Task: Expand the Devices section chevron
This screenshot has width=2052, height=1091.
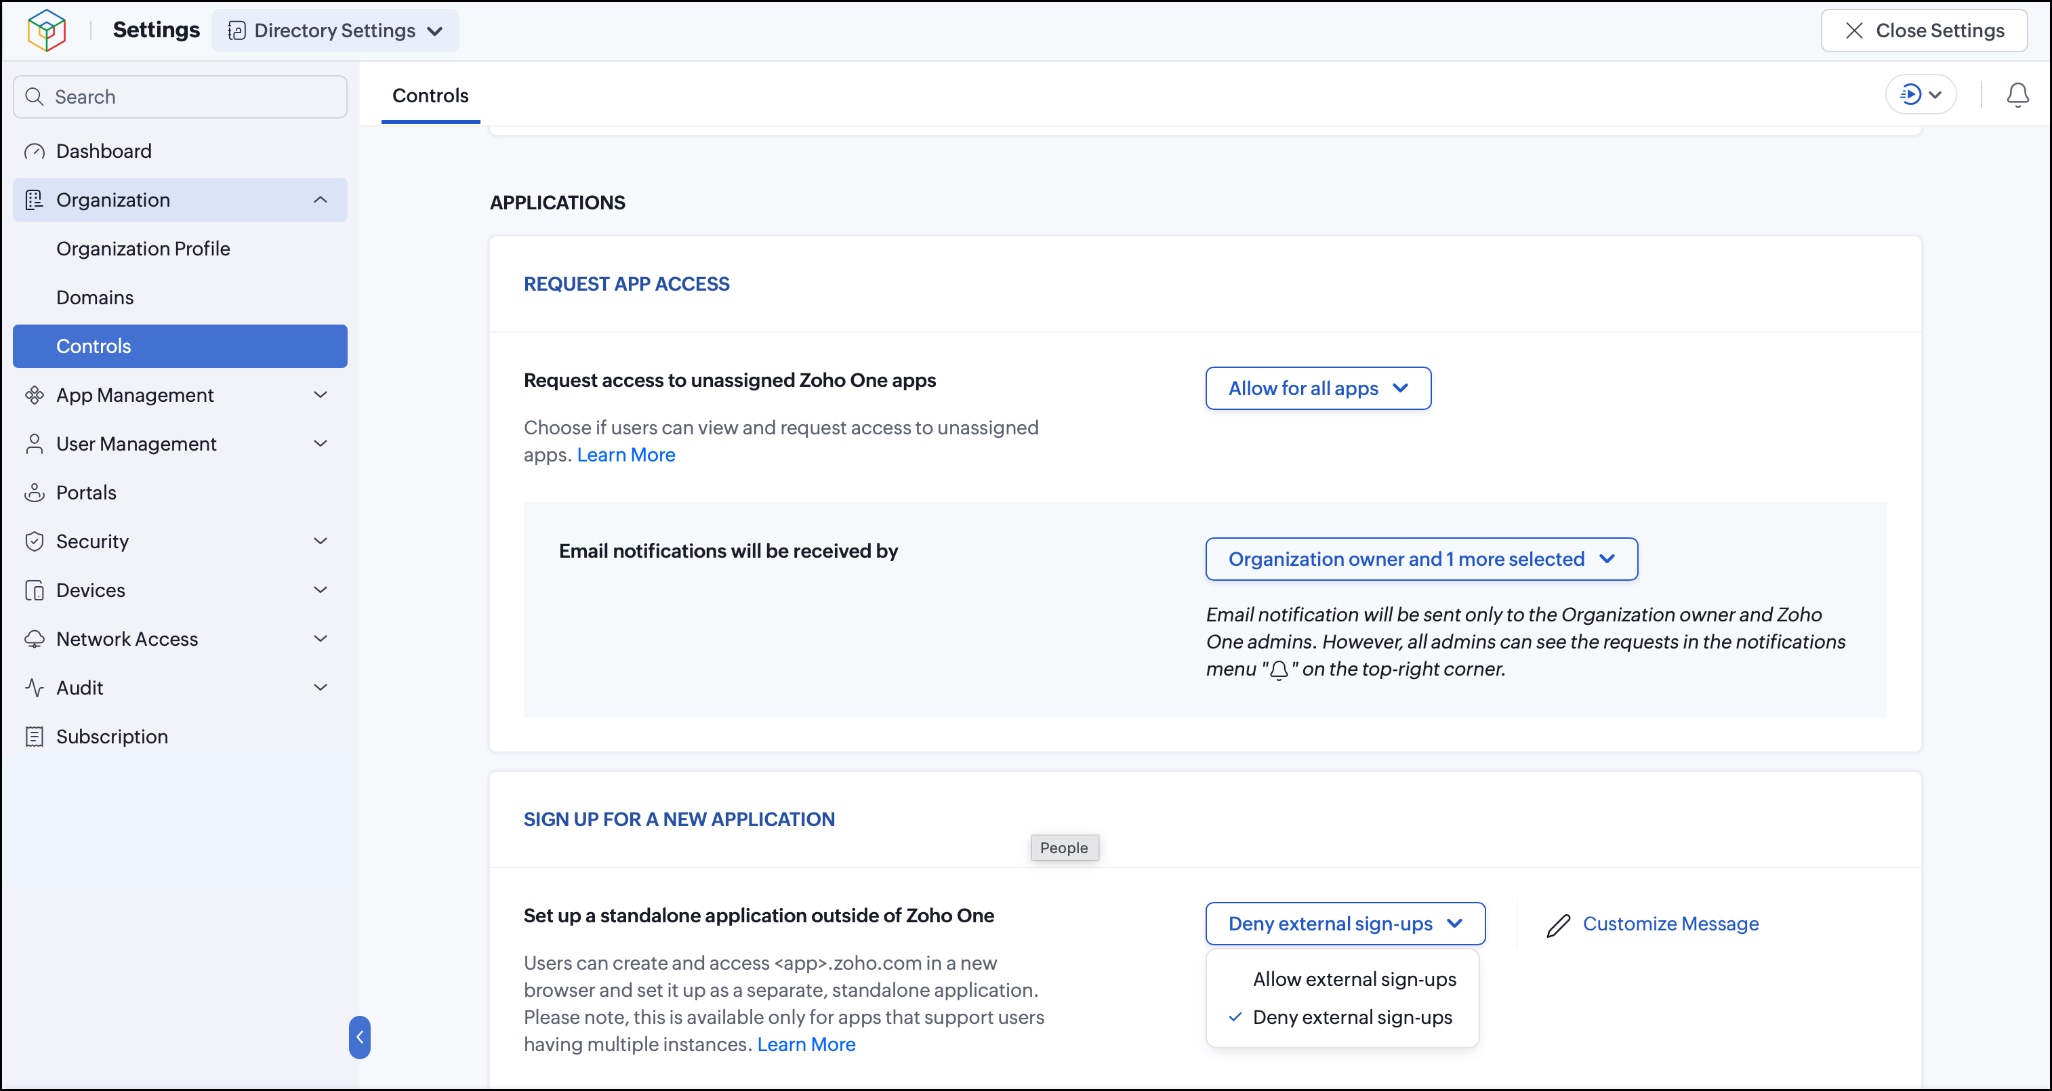Action: click(320, 590)
